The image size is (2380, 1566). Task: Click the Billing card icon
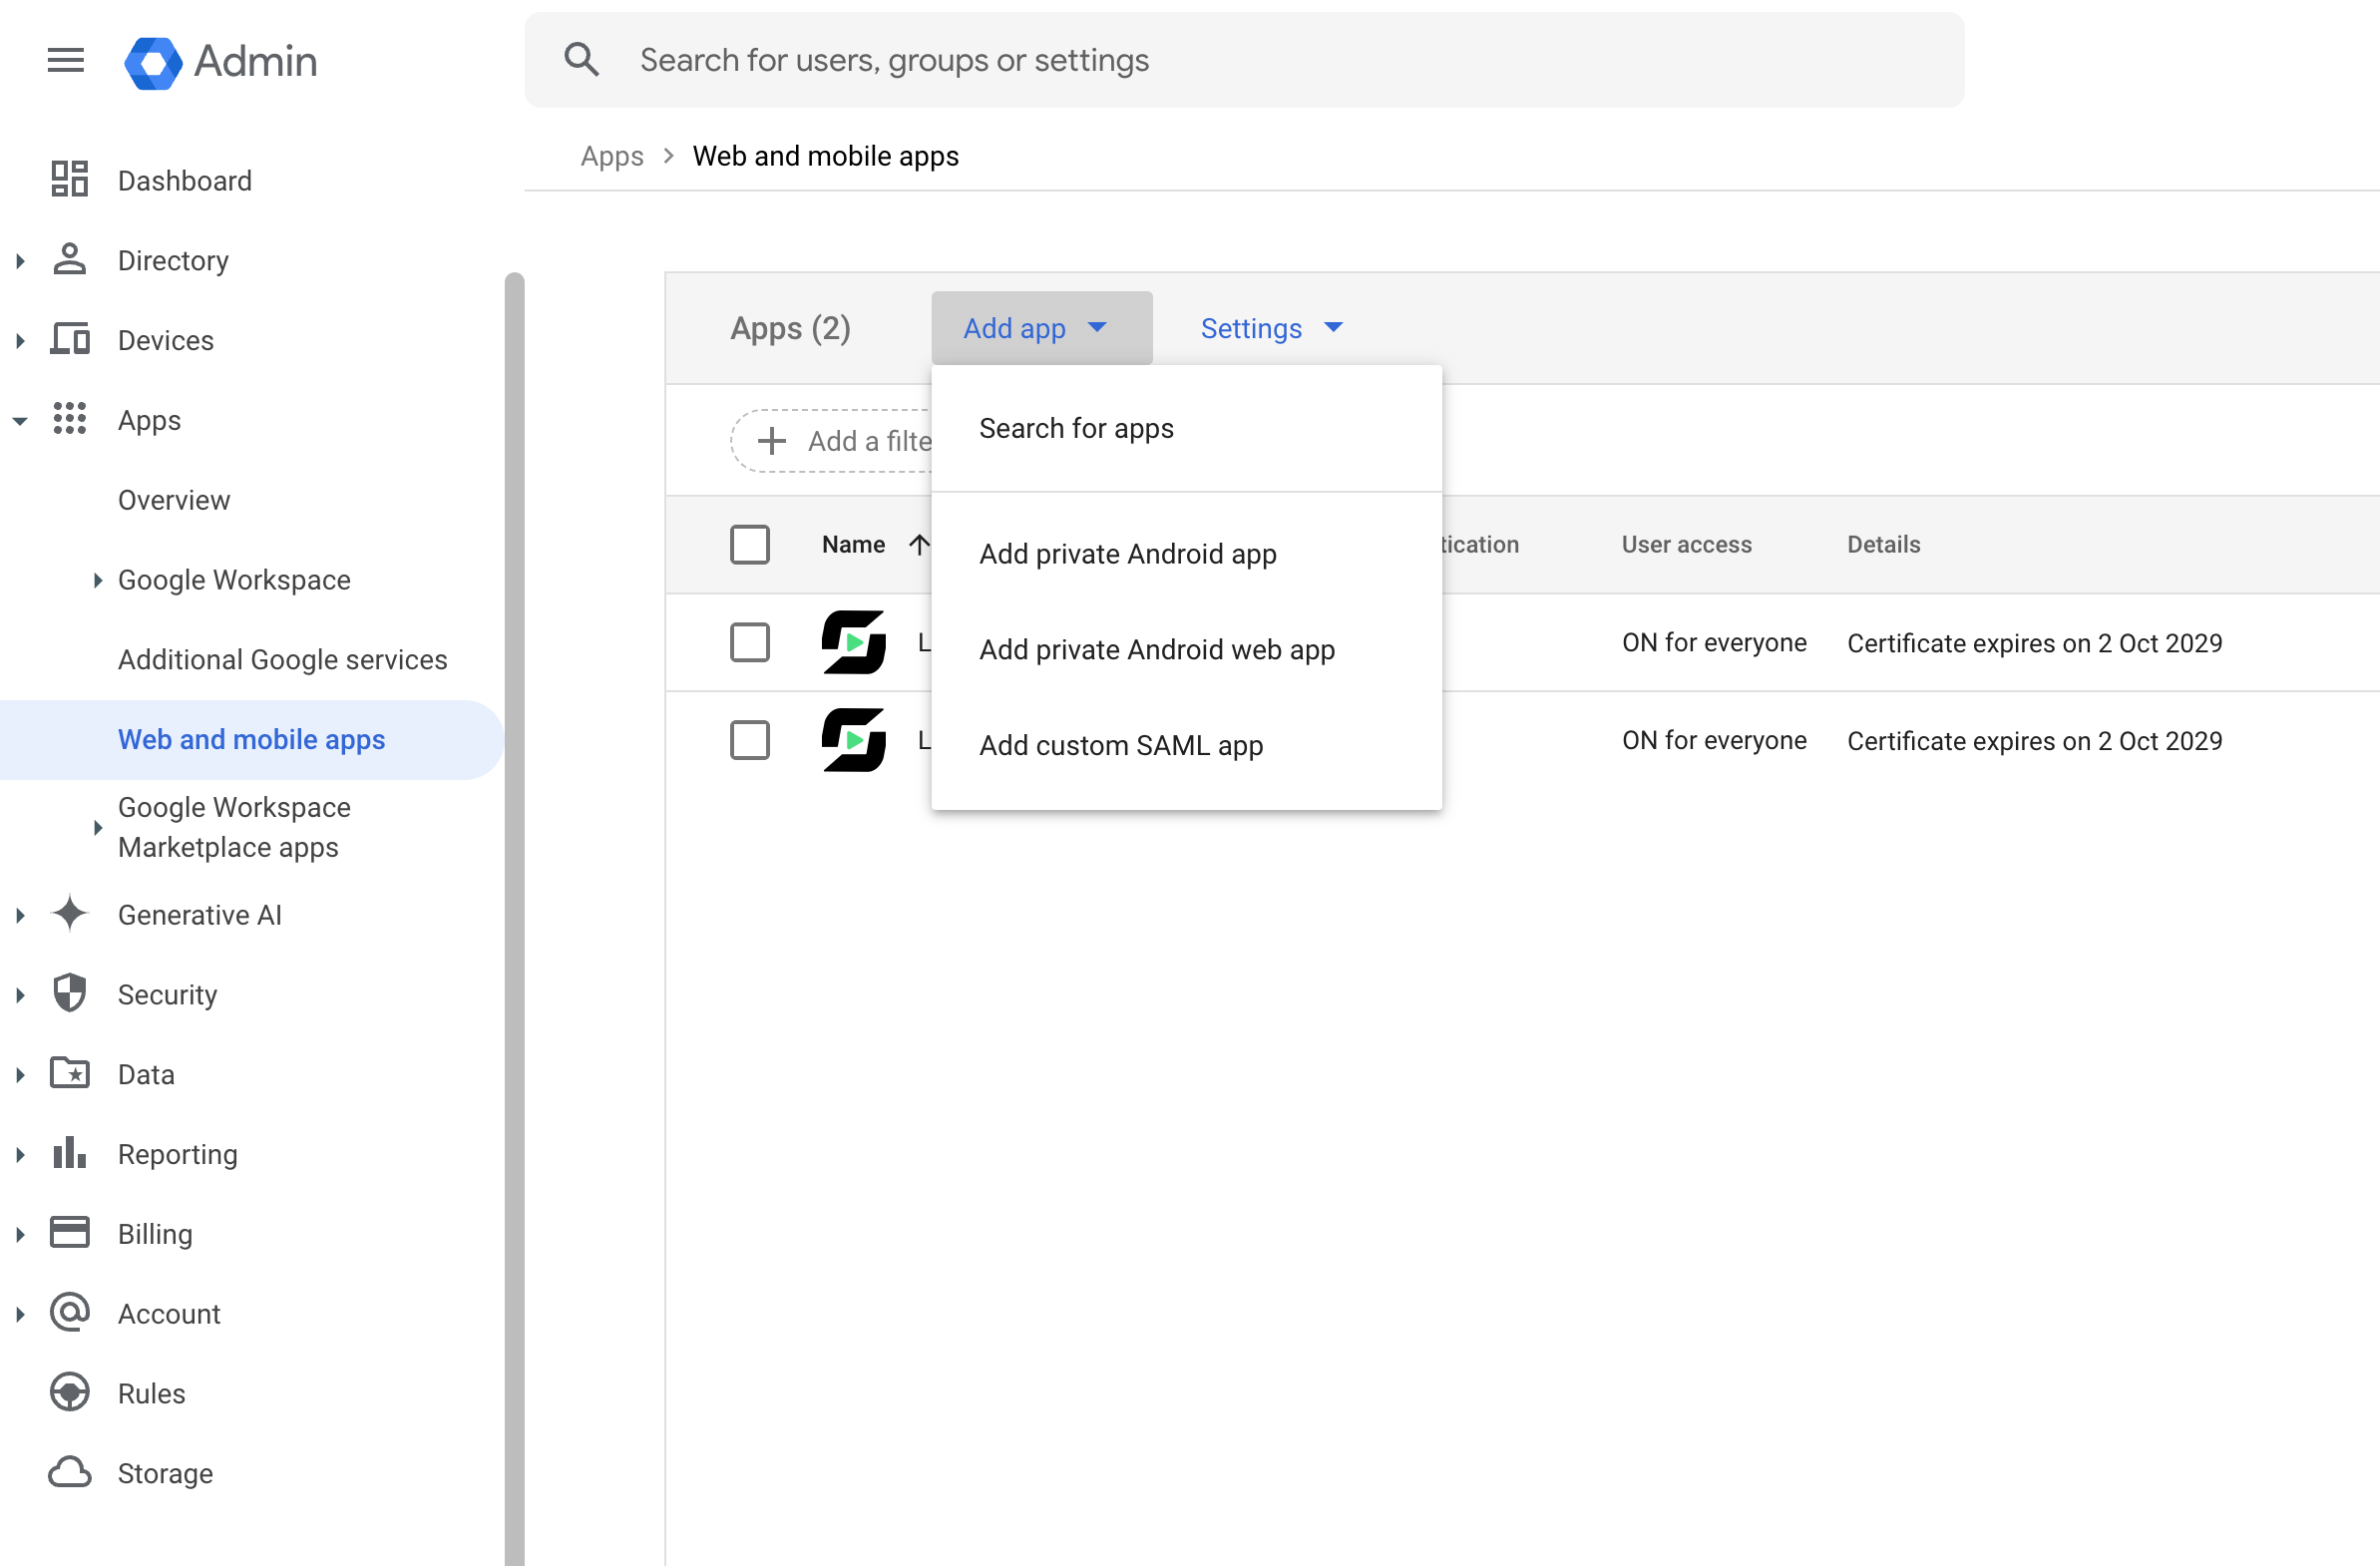pyautogui.click(x=70, y=1232)
